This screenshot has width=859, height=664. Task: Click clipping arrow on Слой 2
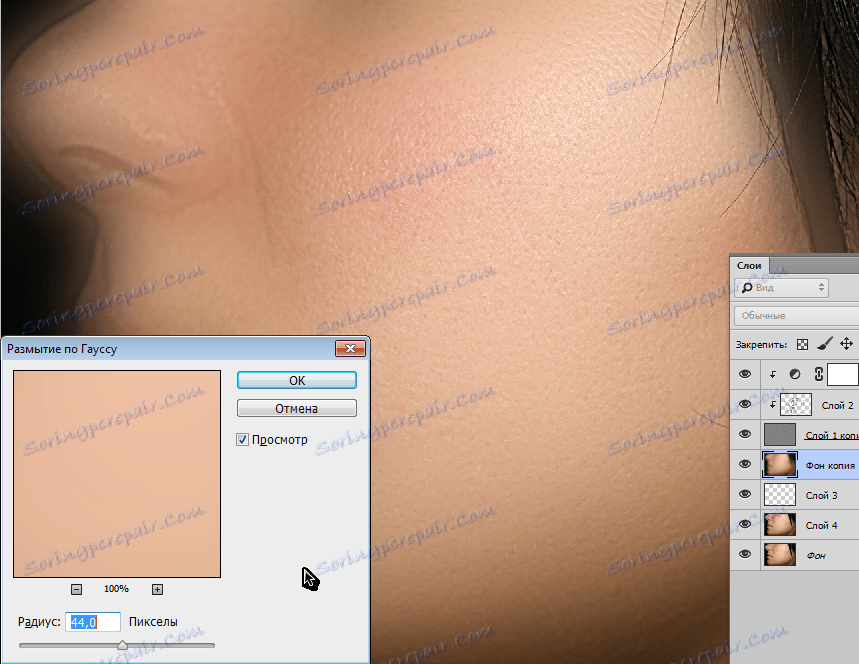[x=773, y=405]
